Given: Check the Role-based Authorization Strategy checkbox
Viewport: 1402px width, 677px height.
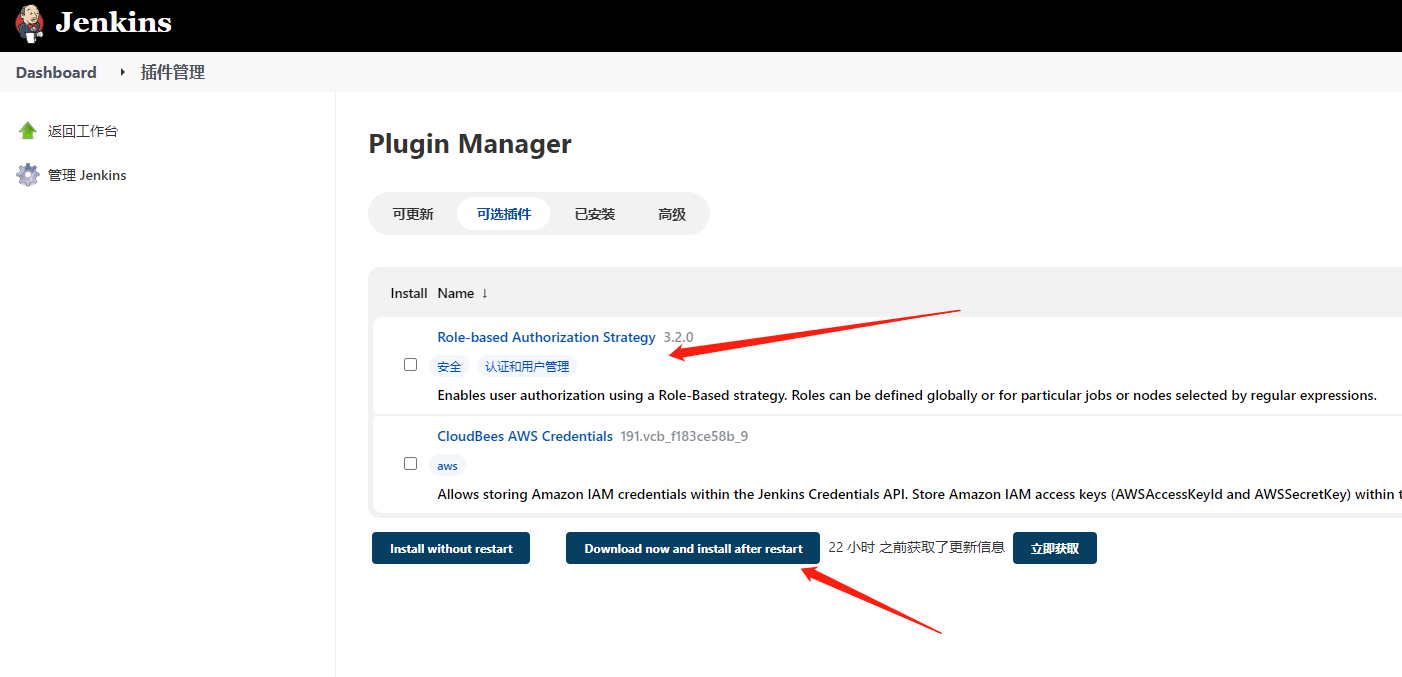Looking at the screenshot, I should click(410, 365).
